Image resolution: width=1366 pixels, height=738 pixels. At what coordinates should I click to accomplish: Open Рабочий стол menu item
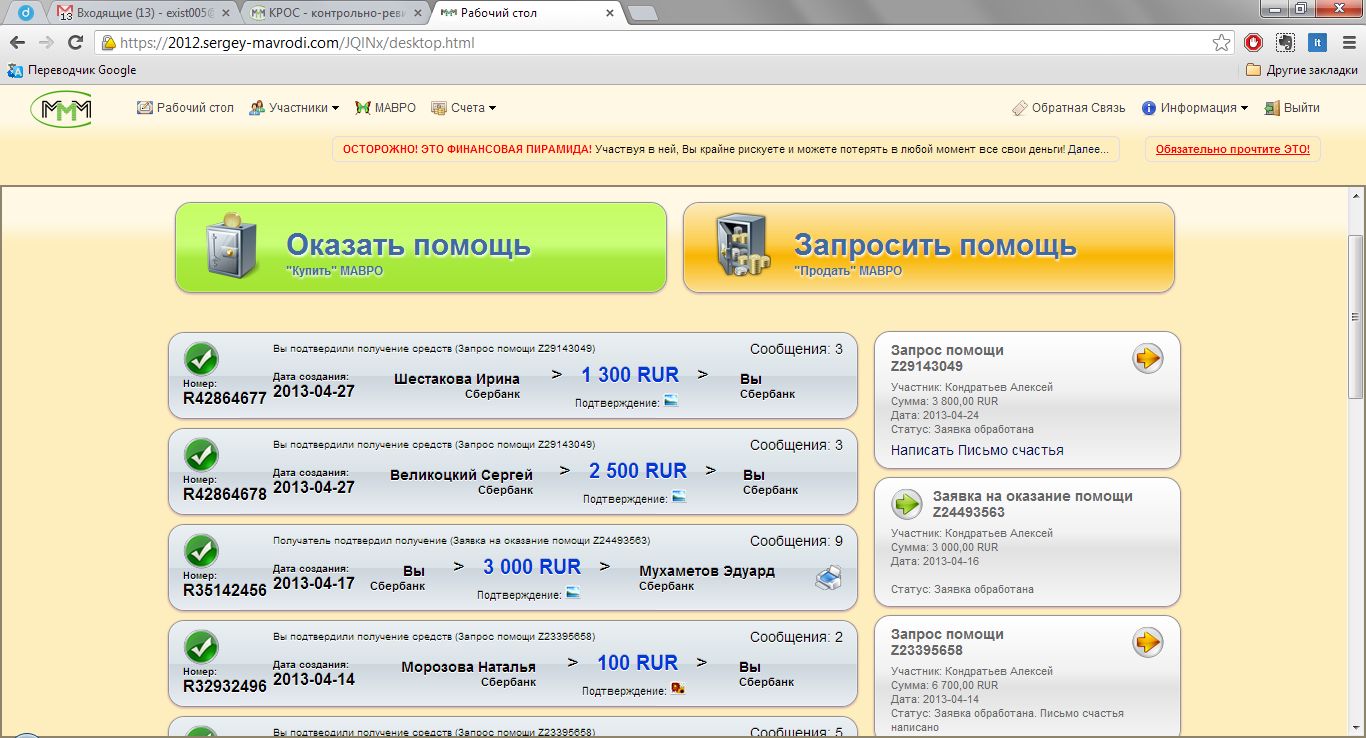coord(185,108)
